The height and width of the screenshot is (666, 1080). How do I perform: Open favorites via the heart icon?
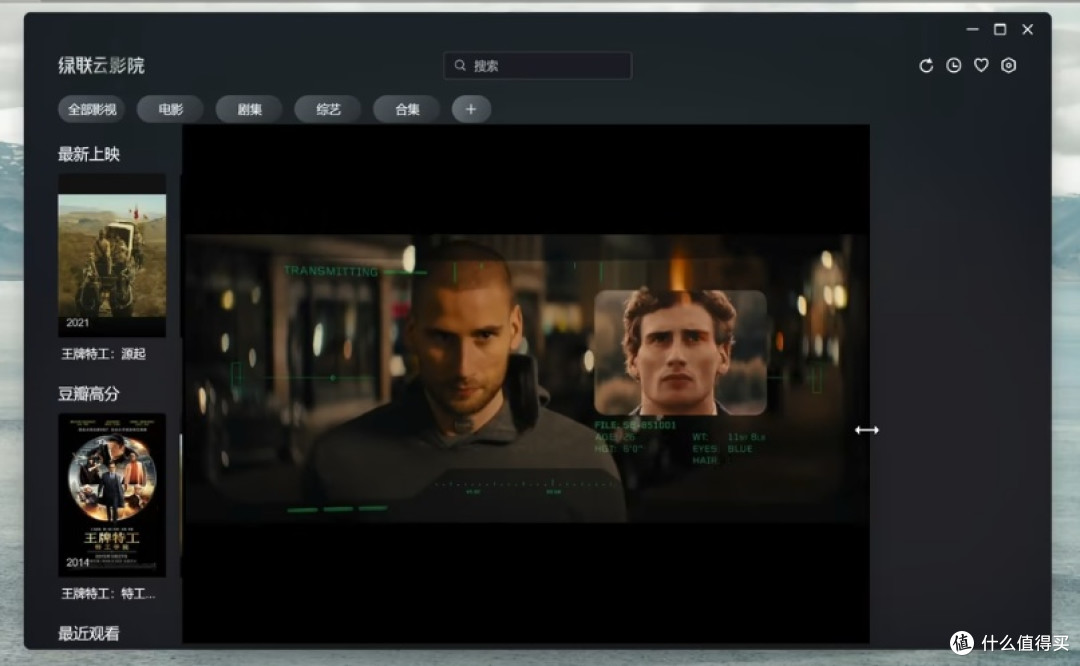981,65
